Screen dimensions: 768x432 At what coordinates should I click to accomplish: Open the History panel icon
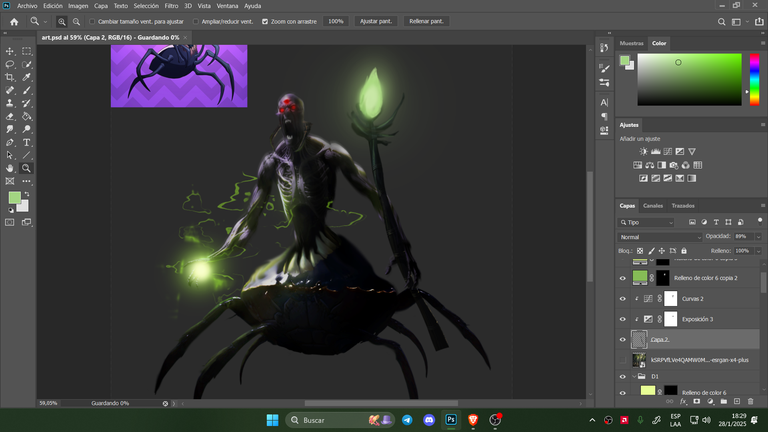(604, 48)
